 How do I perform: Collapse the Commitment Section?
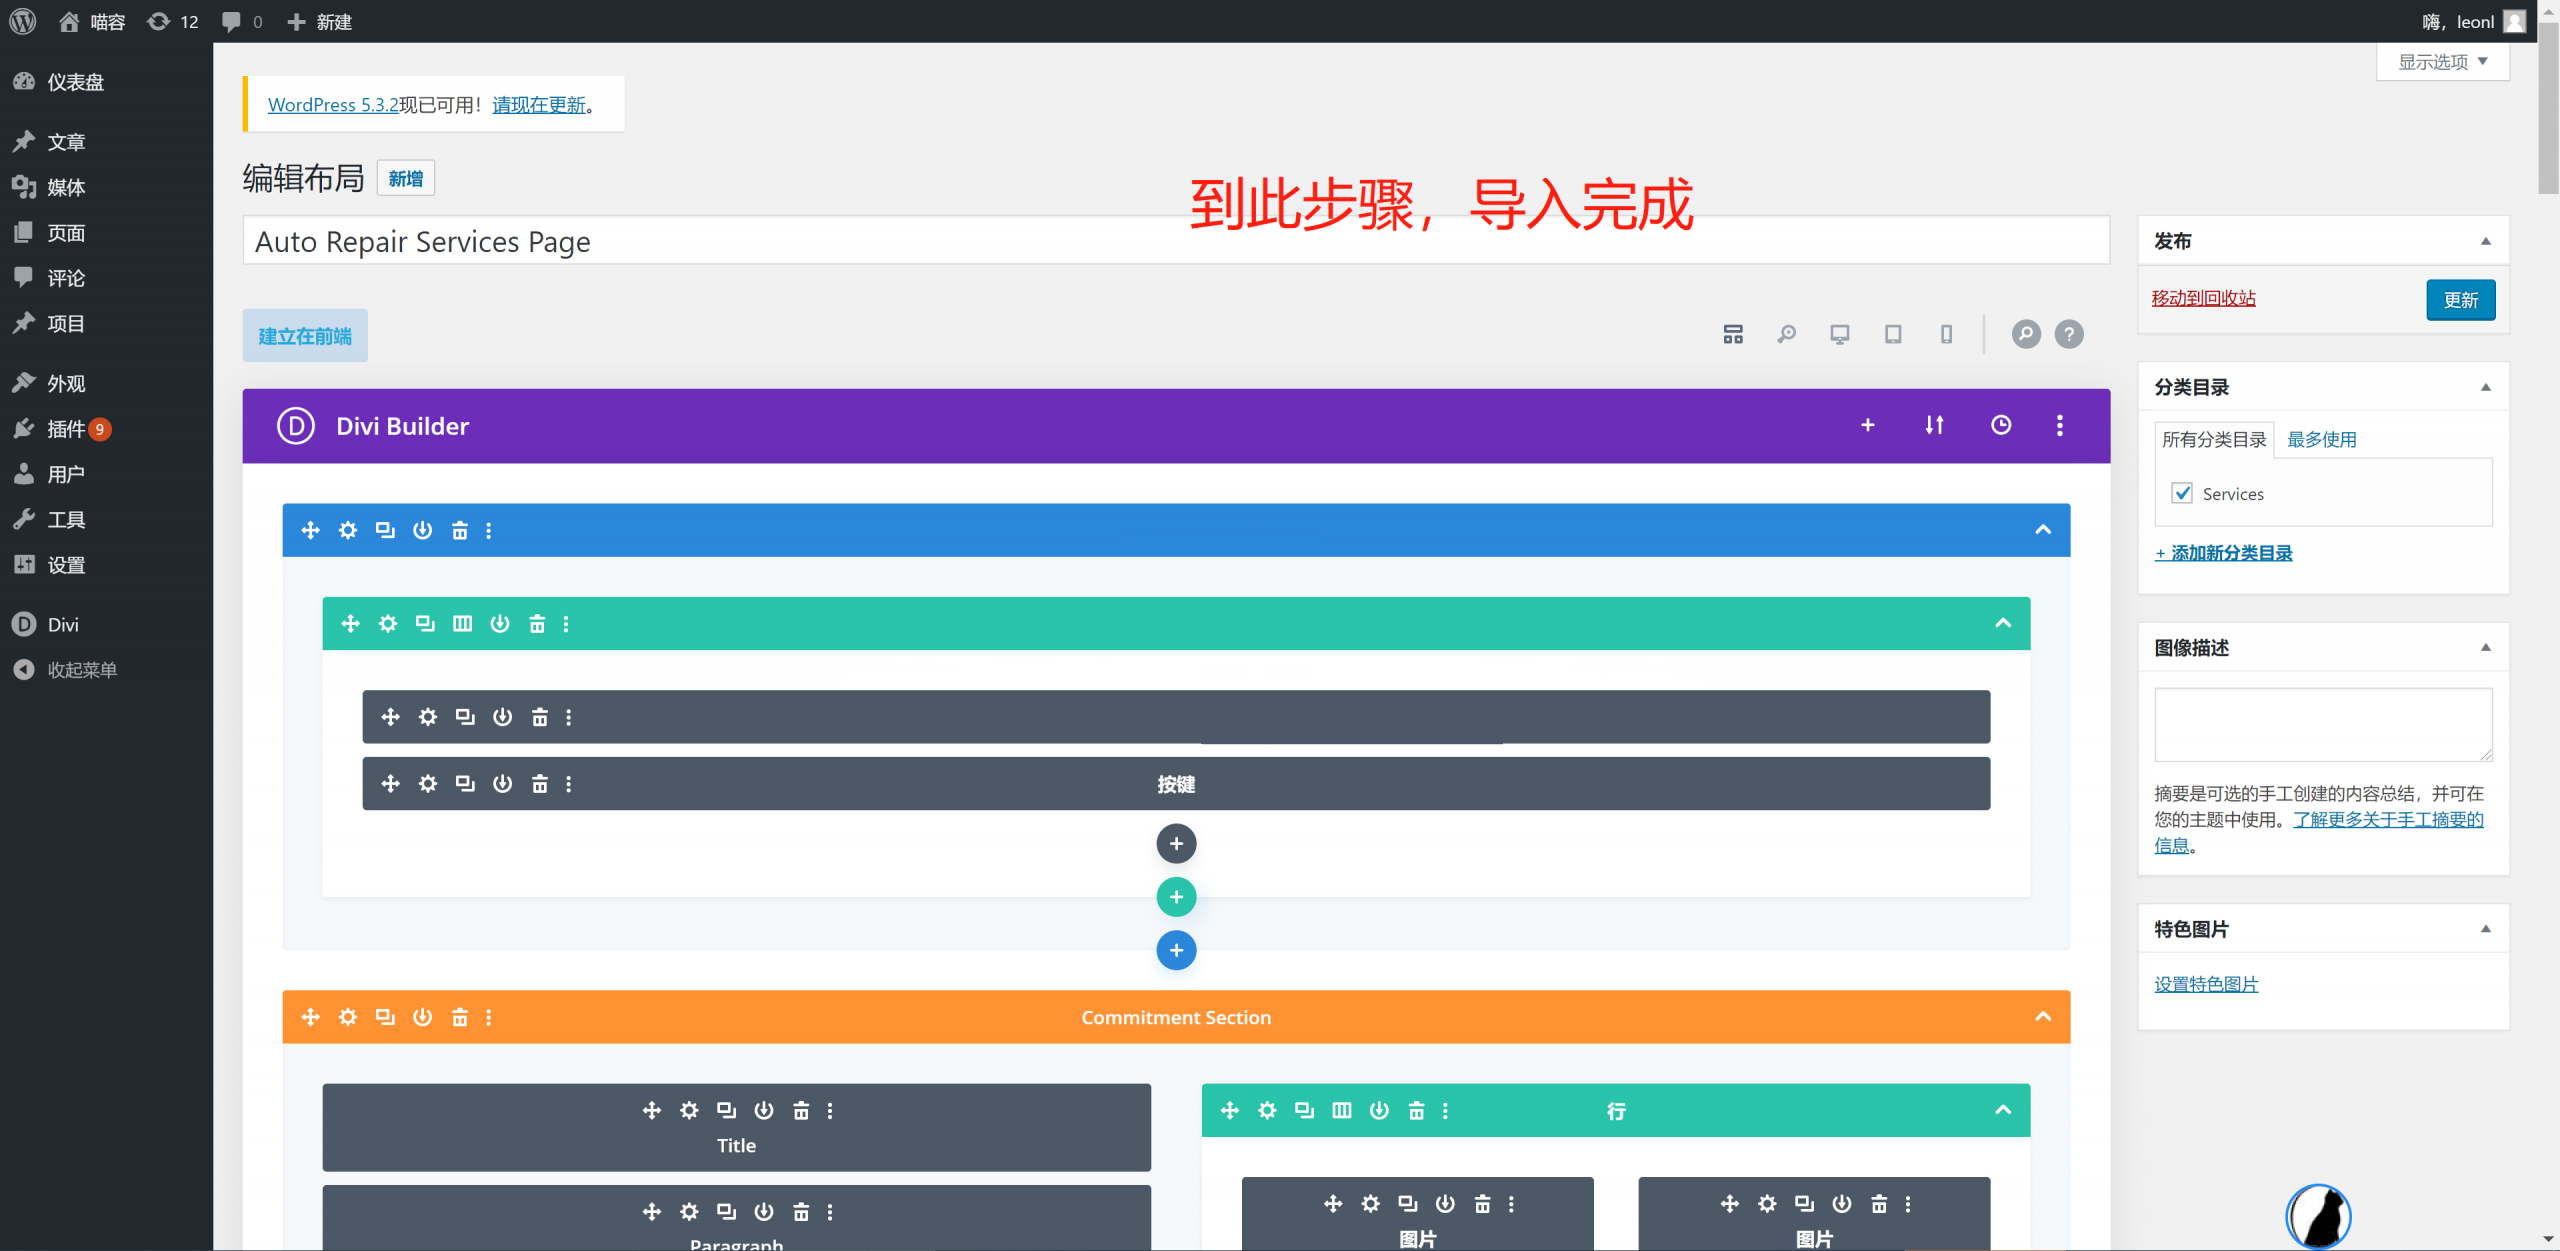click(2044, 1016)
